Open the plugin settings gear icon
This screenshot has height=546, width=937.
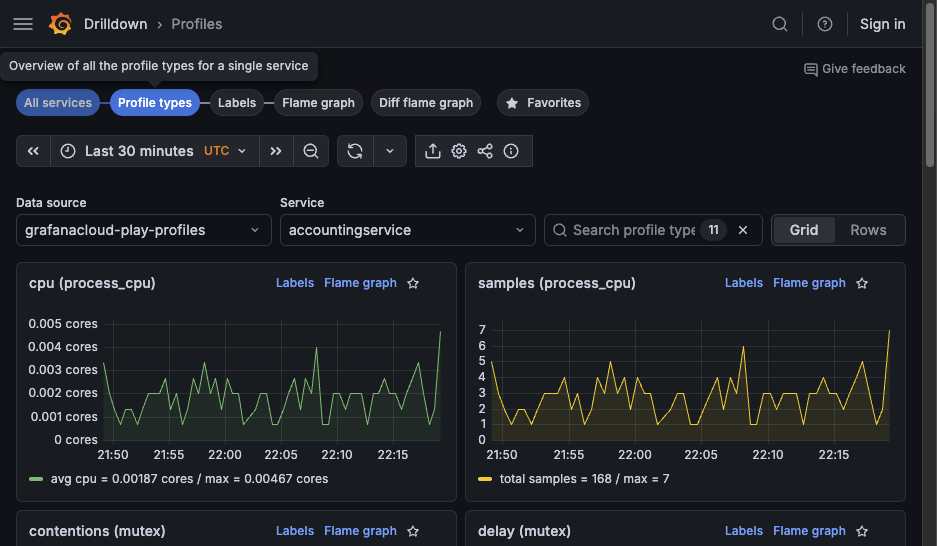(x=459, y=151)
